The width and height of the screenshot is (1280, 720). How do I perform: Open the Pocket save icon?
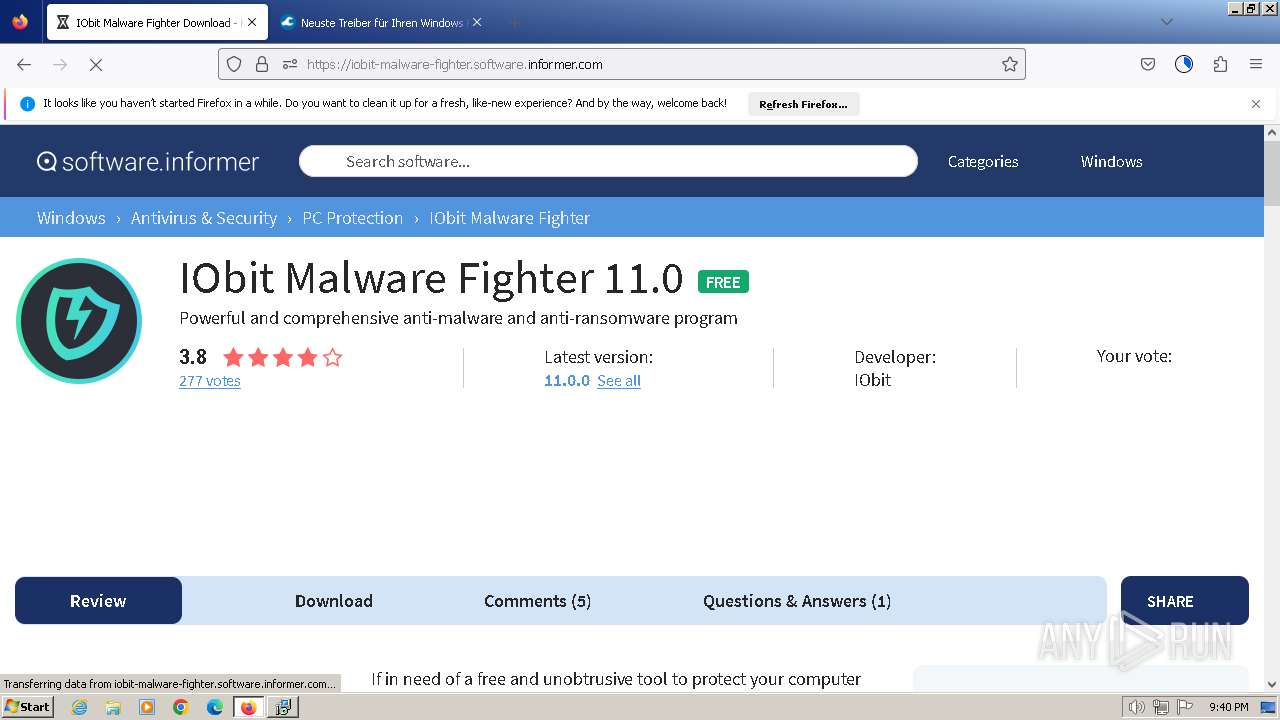(x=1148, y=64)
